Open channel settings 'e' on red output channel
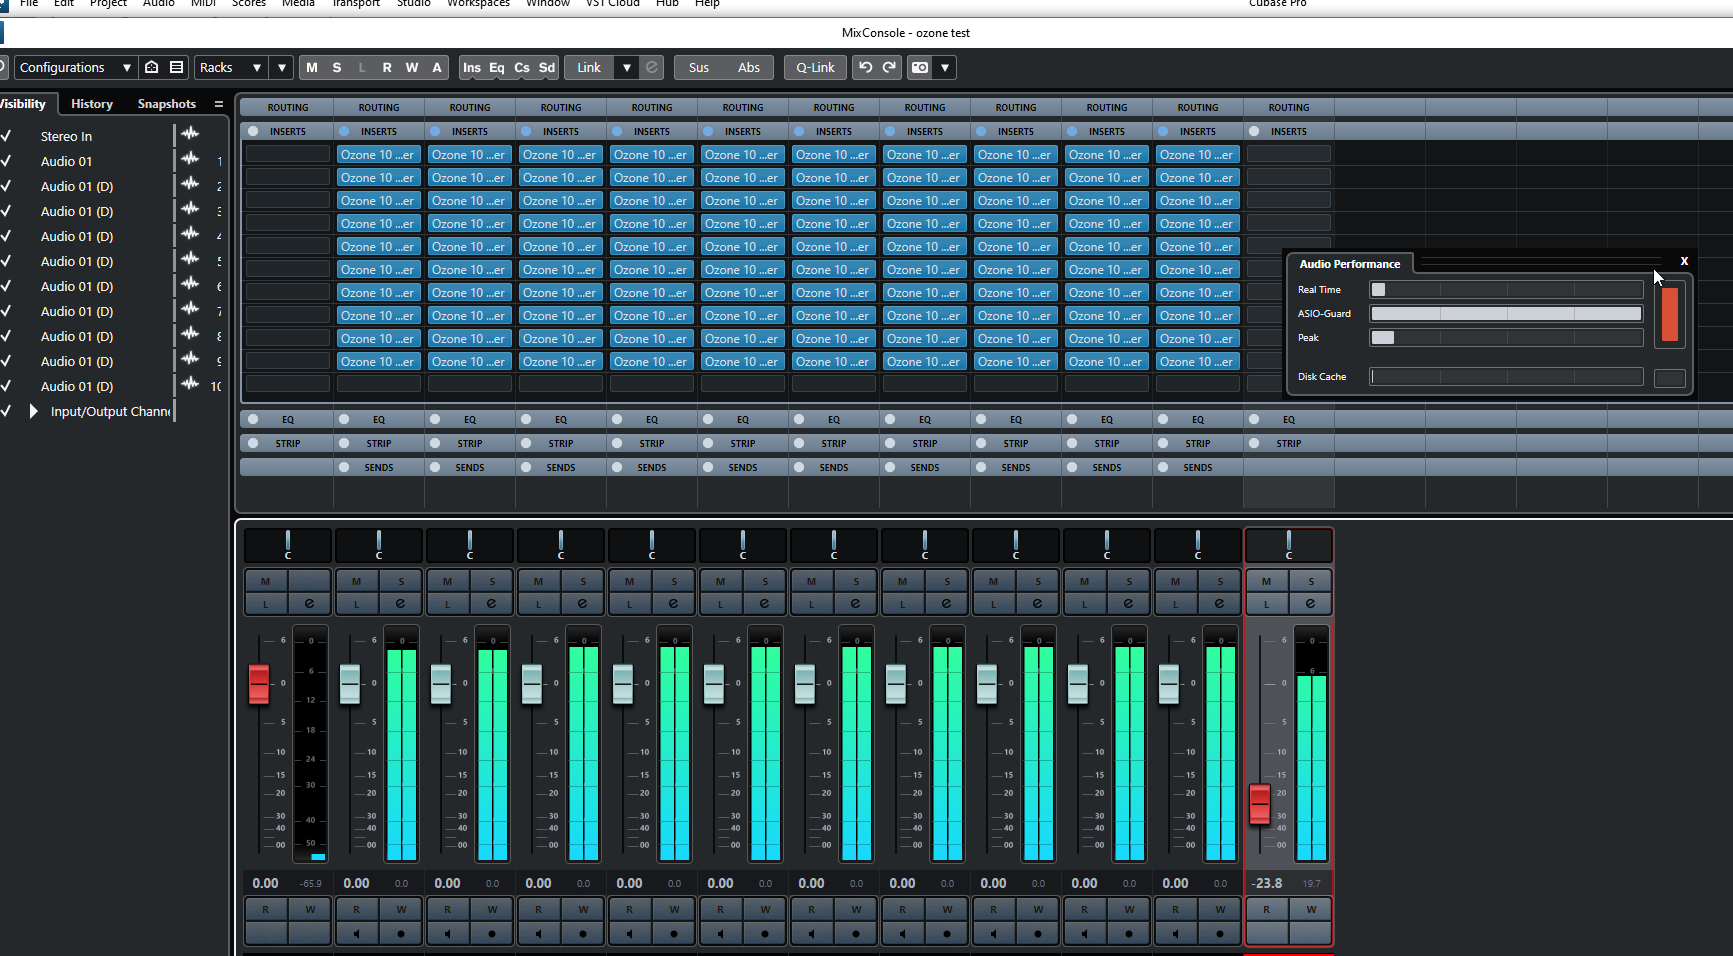 click(1310, 603)
